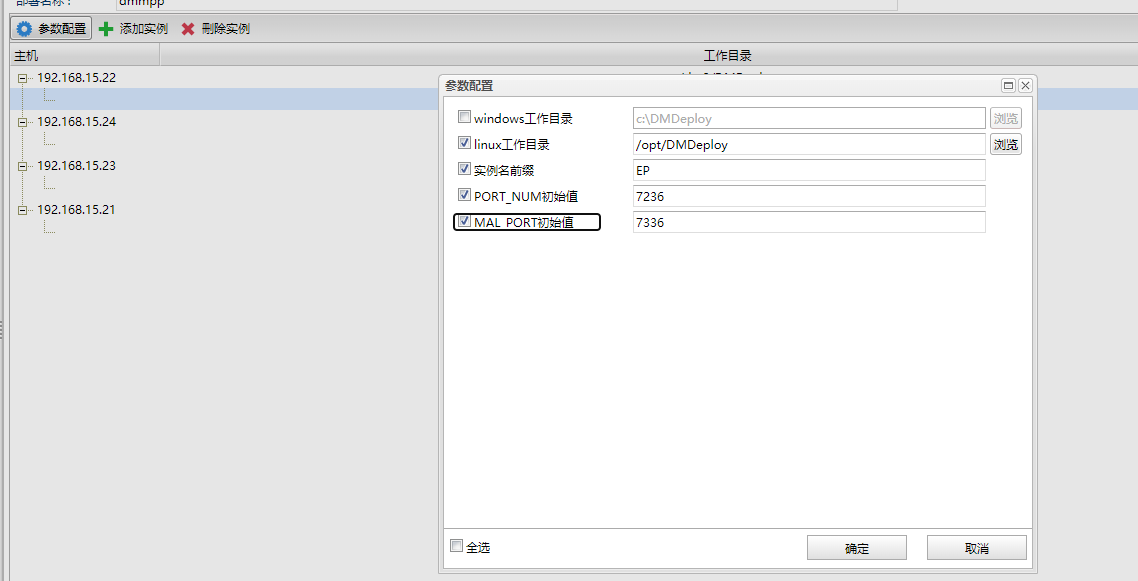Toggle the 实例名前缀 checkbox

point(464,168)
